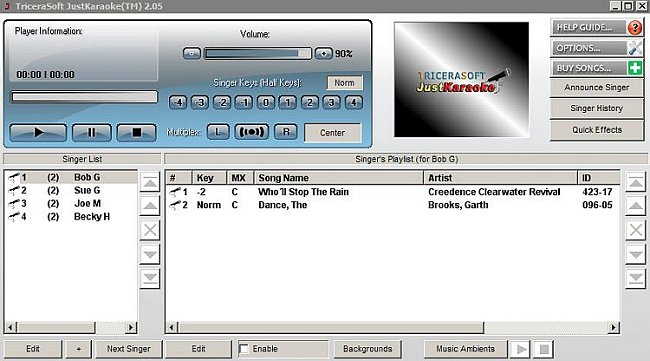Open the Singer History panel
This screenshot has width=650, height=361.
pyautogui.click(x=597, y=108)
